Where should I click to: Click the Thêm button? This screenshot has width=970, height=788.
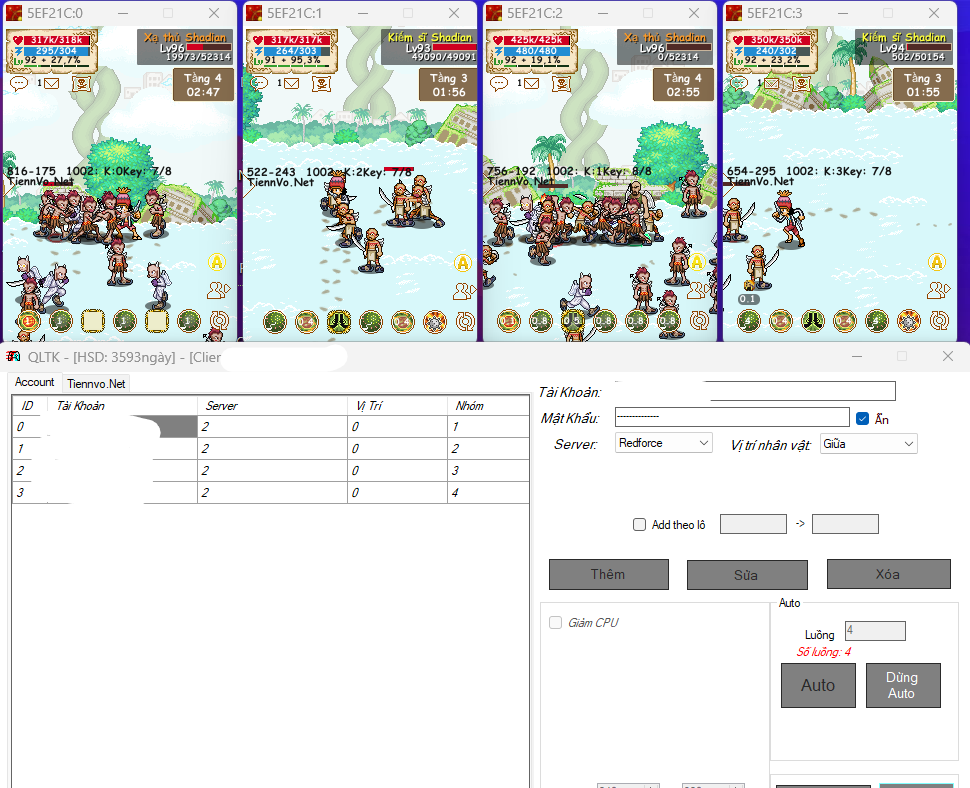[608, 574]
